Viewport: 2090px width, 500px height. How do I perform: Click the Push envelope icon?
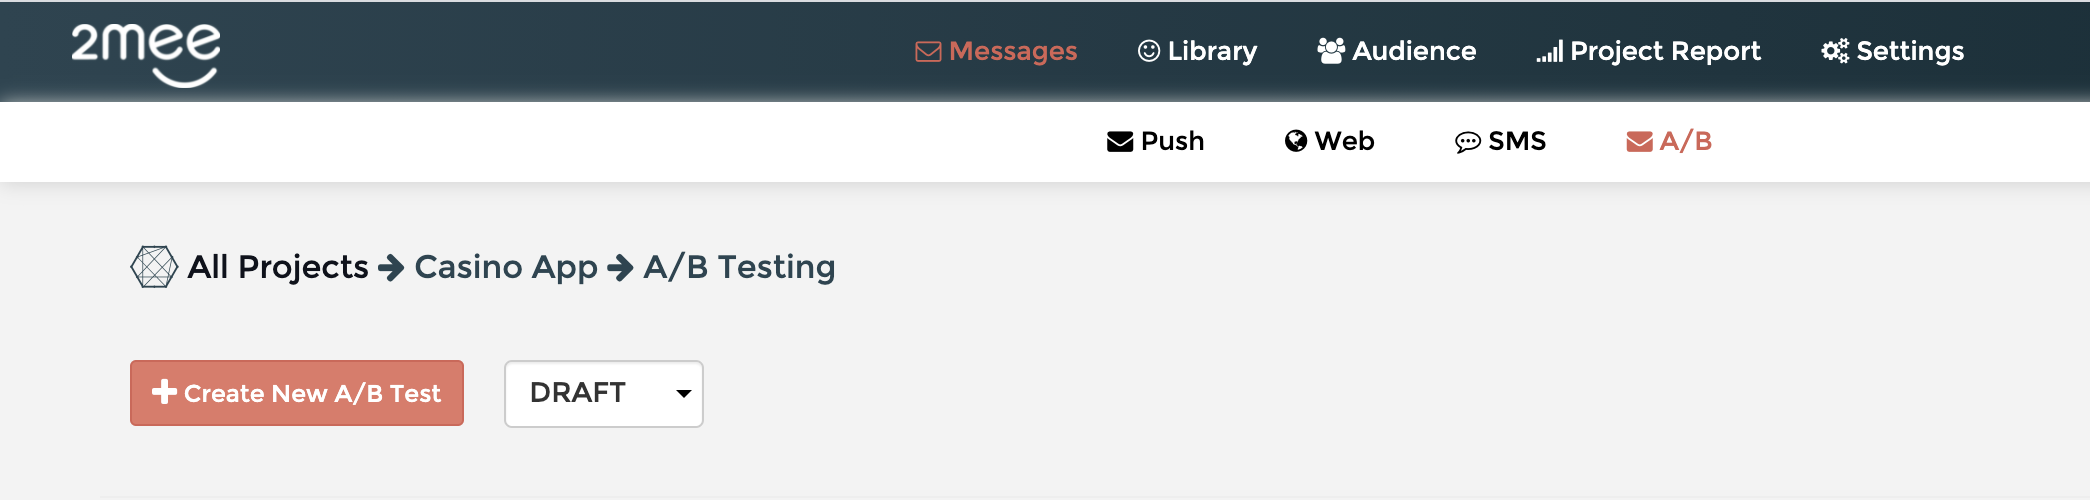click(x=1120, y=142)
